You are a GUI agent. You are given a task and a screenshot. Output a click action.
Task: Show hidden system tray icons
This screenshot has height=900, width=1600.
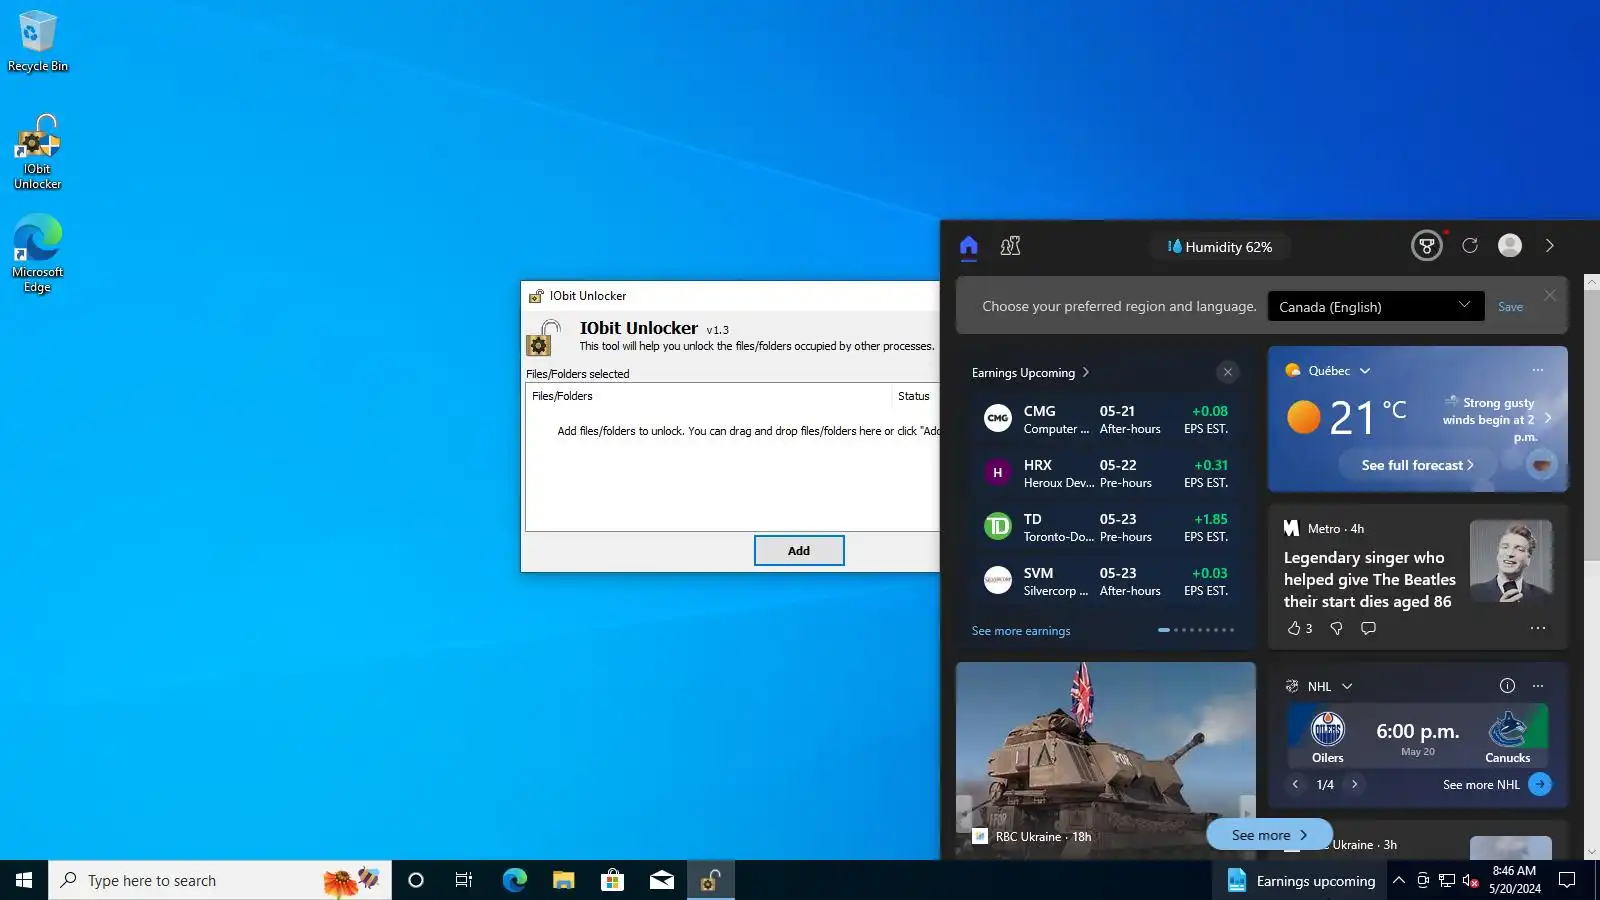pyautogui.click(x=1399, y=880)
